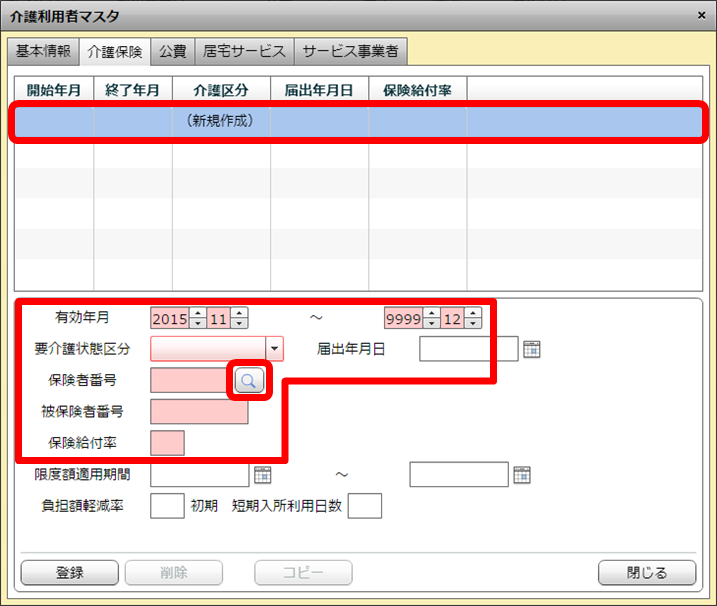This screenshot has height=606, width=717.
Task: Open calendar picker for 届出年月日
Action: pyautogui.click(x=532, y=349)
